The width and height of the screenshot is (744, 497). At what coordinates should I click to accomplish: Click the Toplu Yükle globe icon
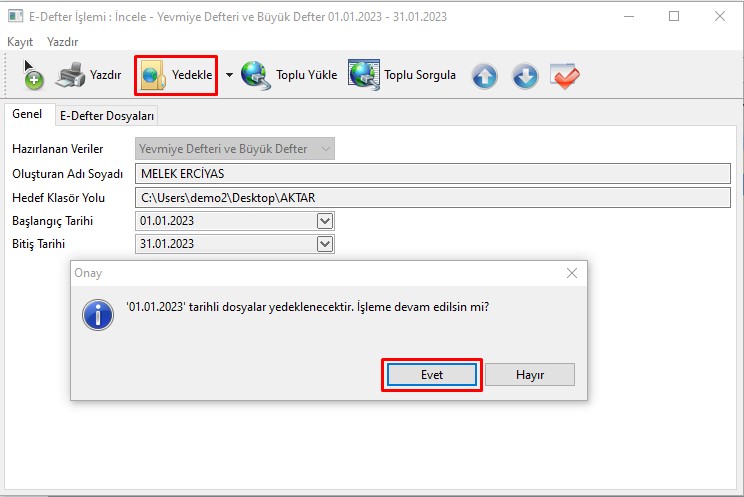point(256,75)
